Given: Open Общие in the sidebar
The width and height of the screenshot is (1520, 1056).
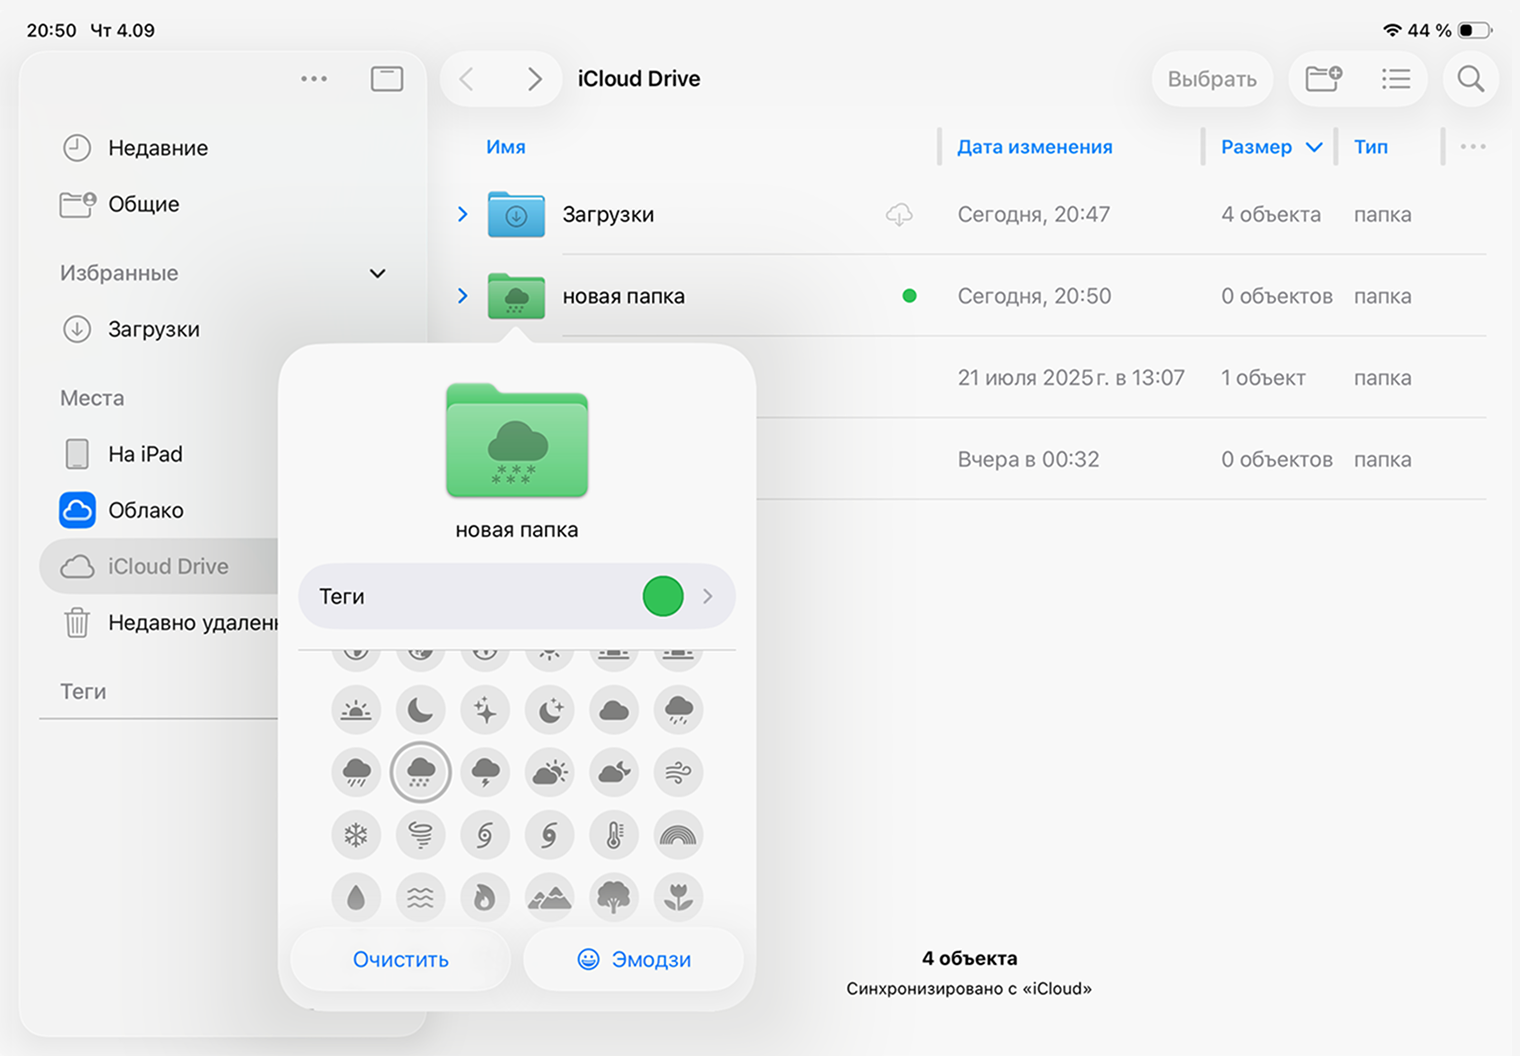Looking at the screenshot, I should tap(143, 204).
